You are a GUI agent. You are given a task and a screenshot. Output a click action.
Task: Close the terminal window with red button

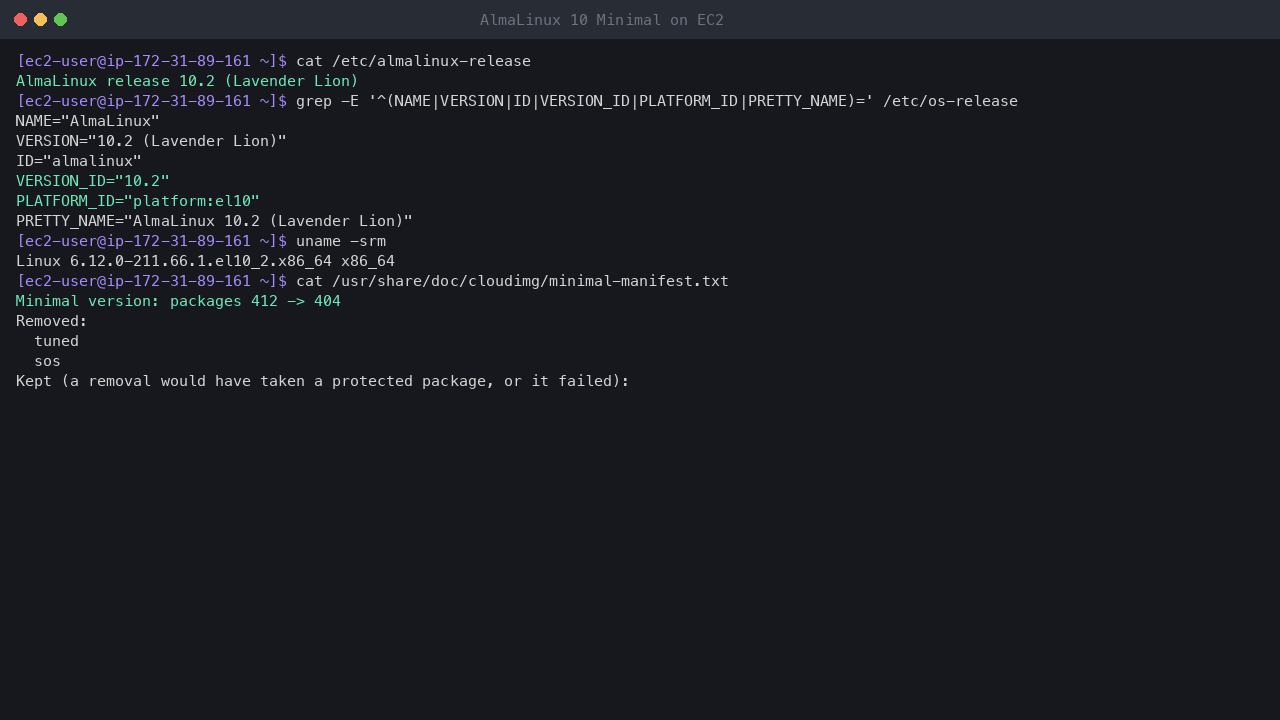coord(20,20)
